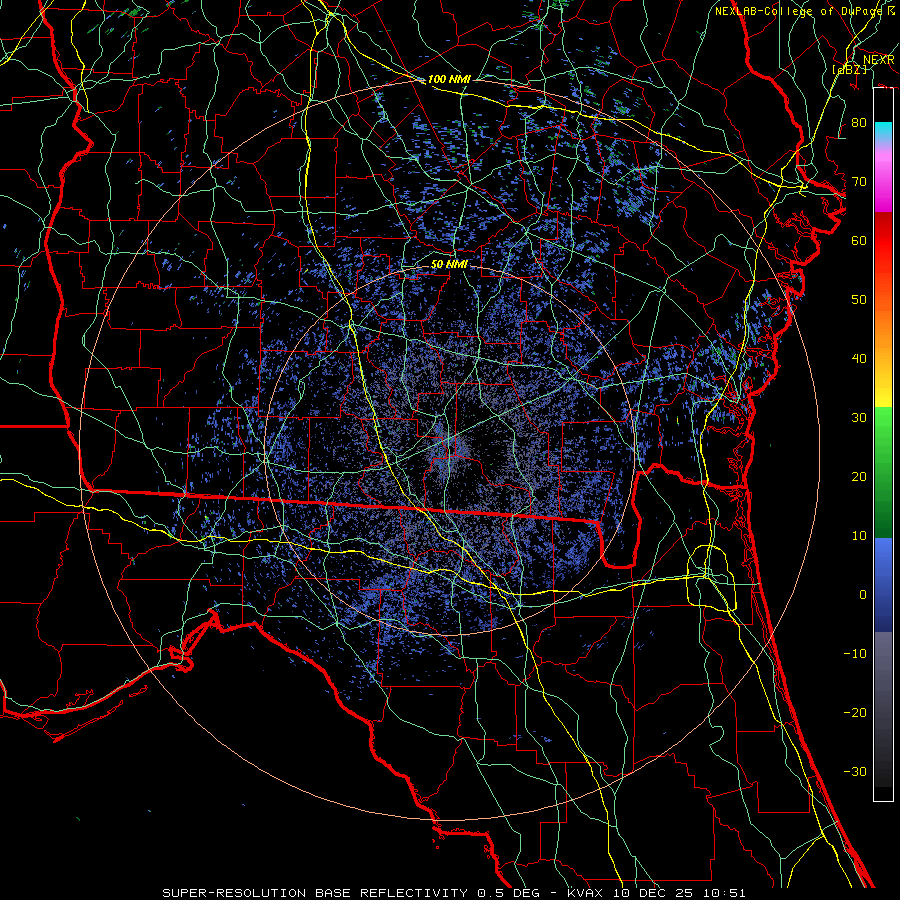Screen dimensions: 900x900
Task: Click the 70 value on the color scale
Action: coord(859,182)
